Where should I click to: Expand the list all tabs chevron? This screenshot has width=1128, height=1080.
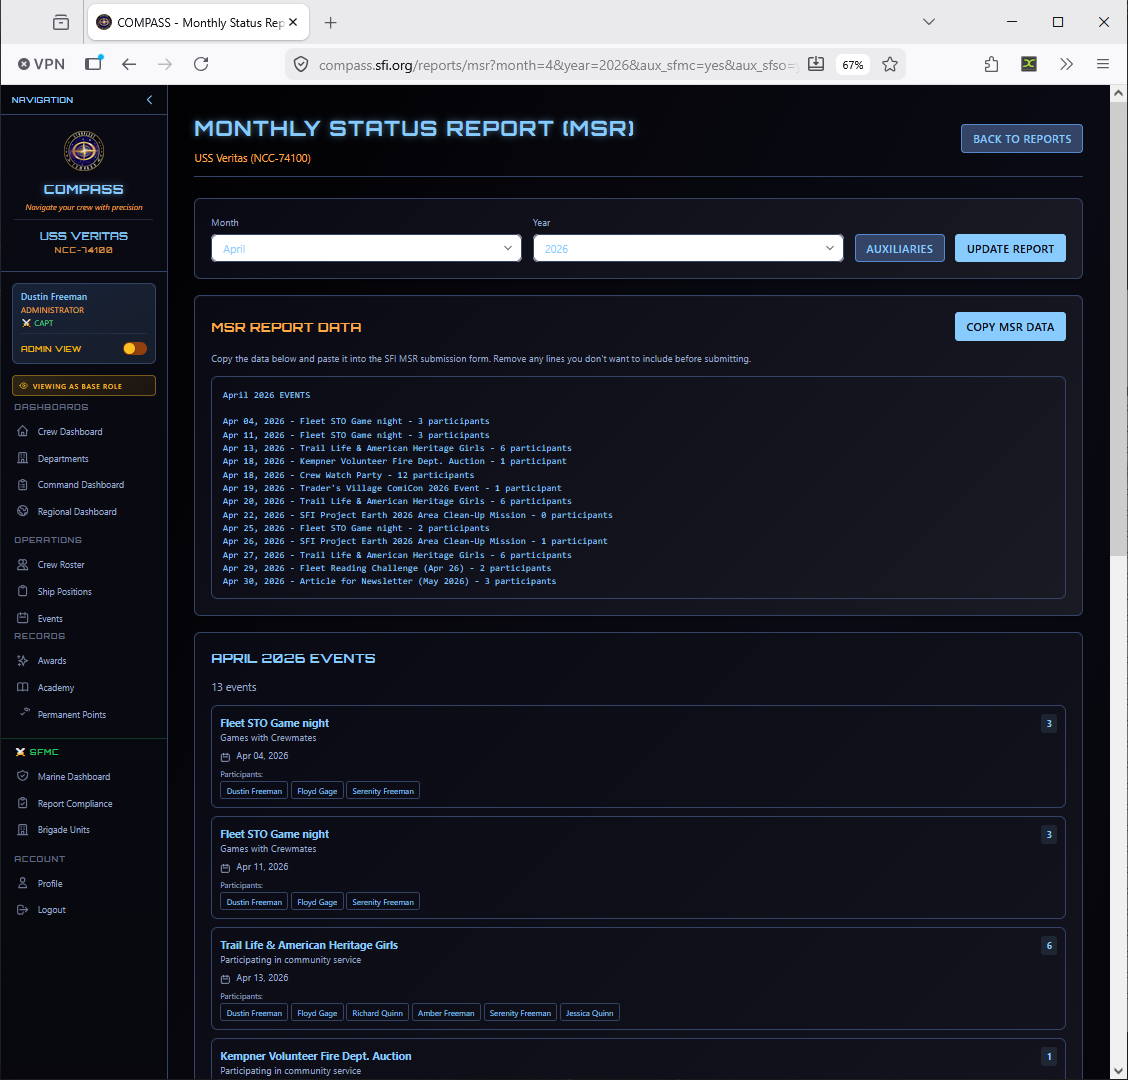[929, 22]
